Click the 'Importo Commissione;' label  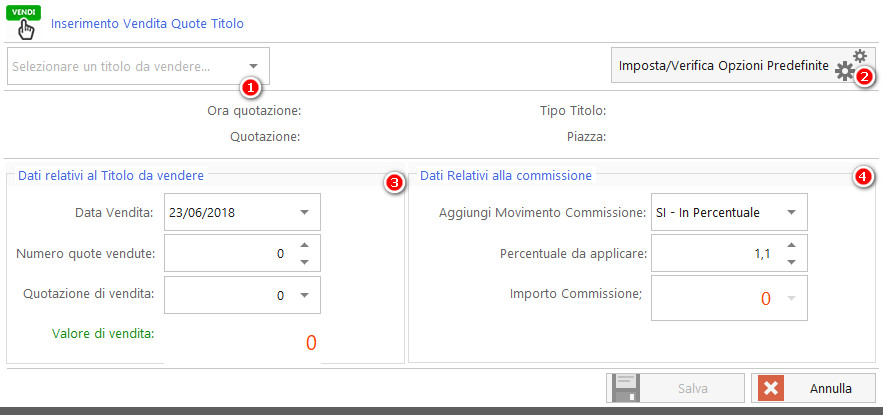coord(576,293)
